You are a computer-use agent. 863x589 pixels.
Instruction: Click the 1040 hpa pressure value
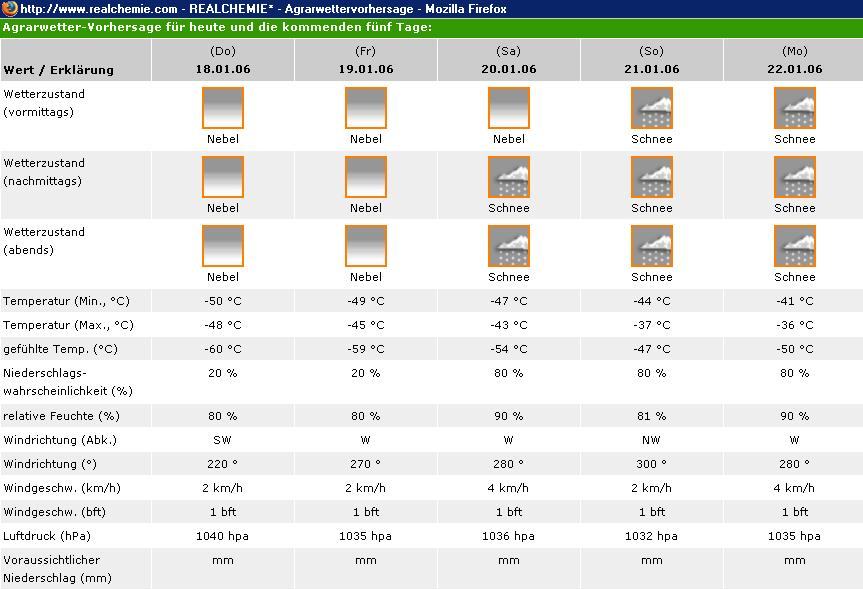(223, 536)
